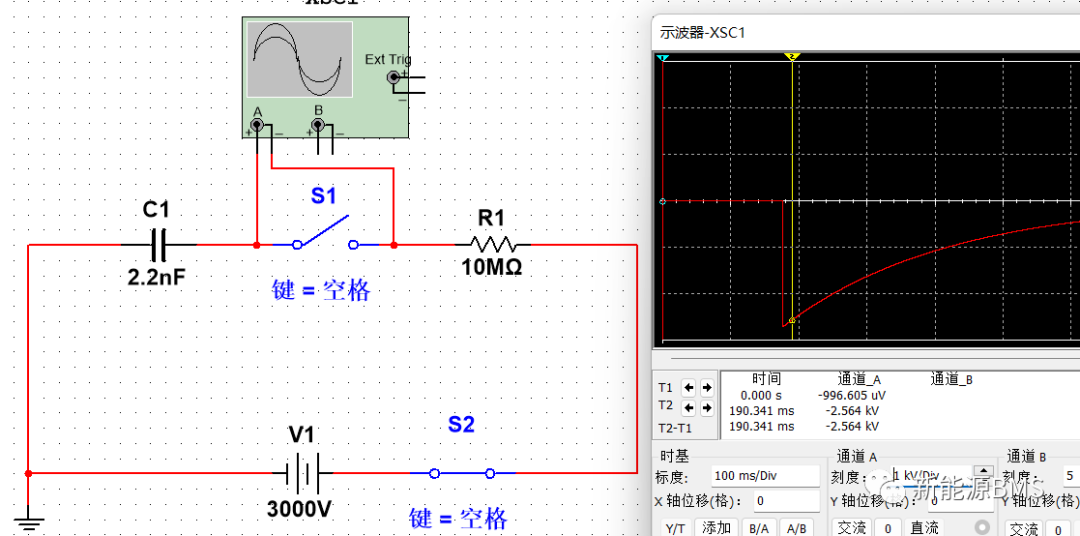The width and height of the screenshot is (1080, 536).
Task: Increase channel A scale with up arrow
Action: point(982,472)
